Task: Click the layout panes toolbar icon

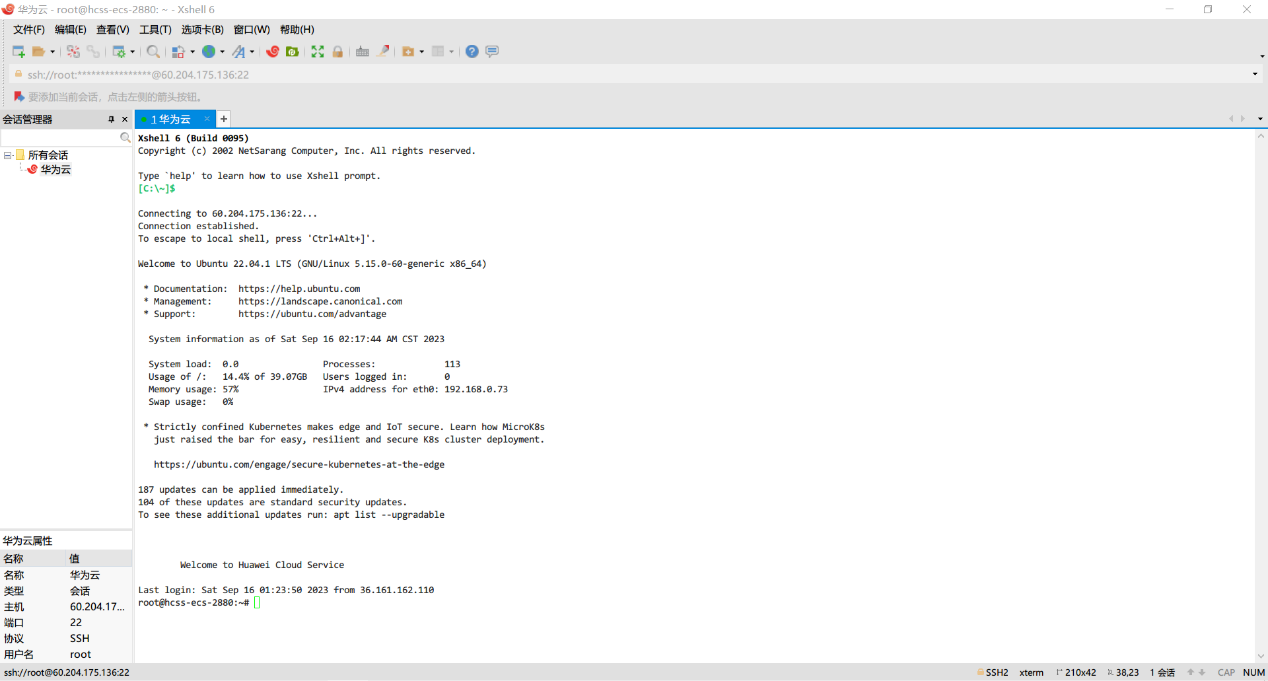Action: click(438, 51)
